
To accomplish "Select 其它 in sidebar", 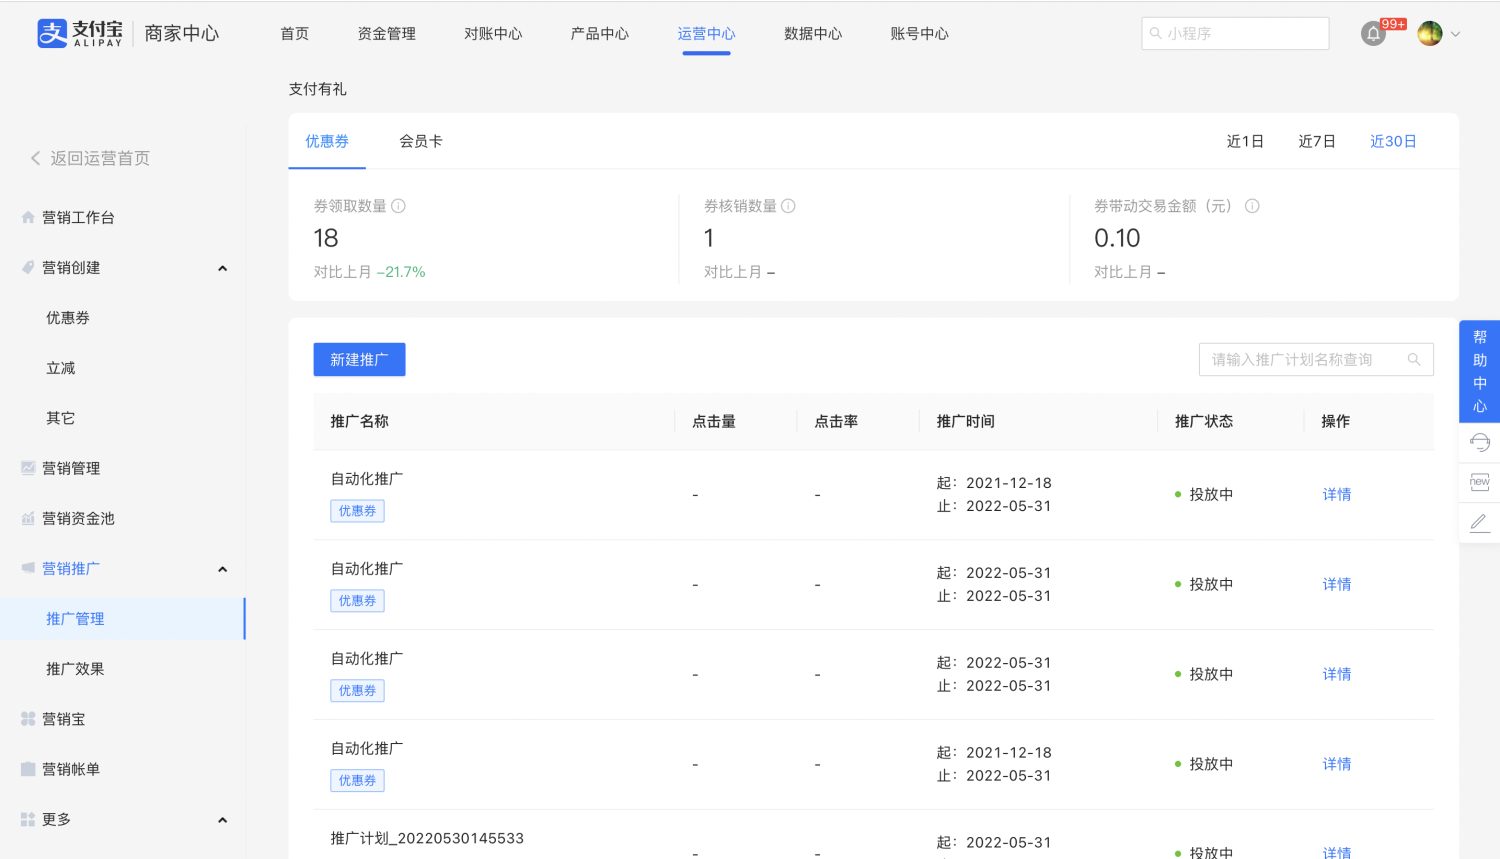I will (x=61, y=418).
